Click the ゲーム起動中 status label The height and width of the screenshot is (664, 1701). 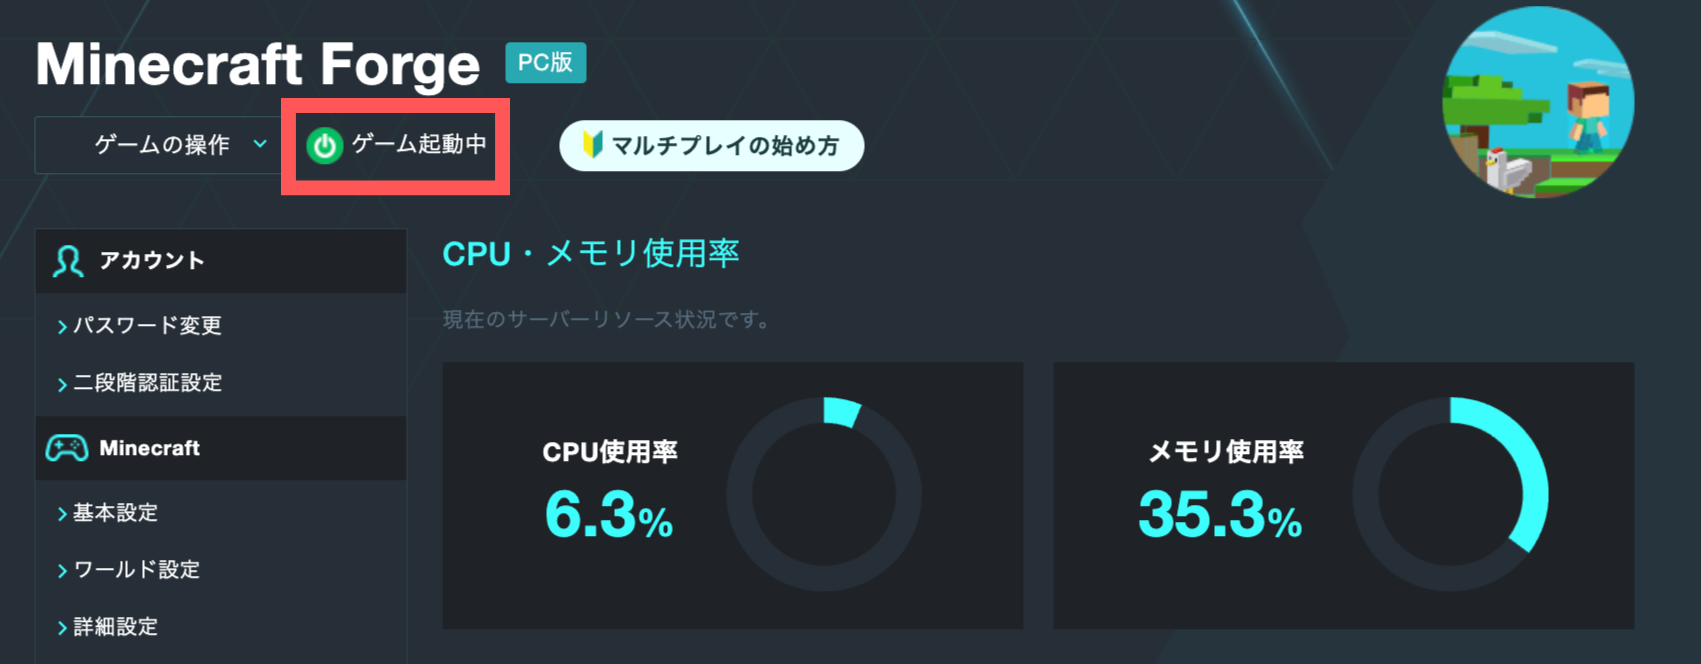[x=419, y=144]
